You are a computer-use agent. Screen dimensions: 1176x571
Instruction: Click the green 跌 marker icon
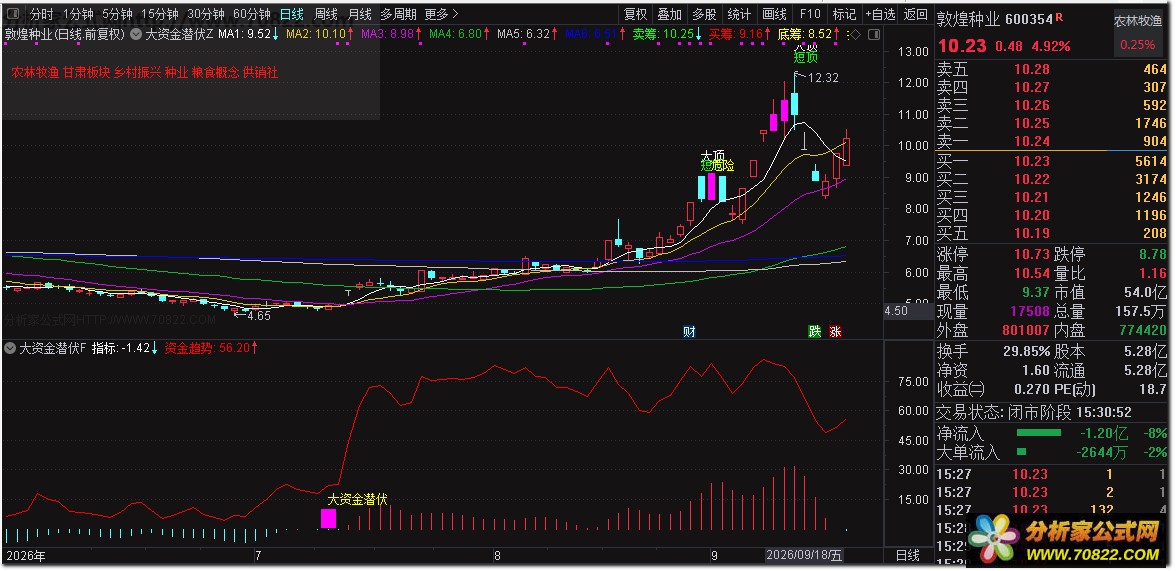(814, 332)
